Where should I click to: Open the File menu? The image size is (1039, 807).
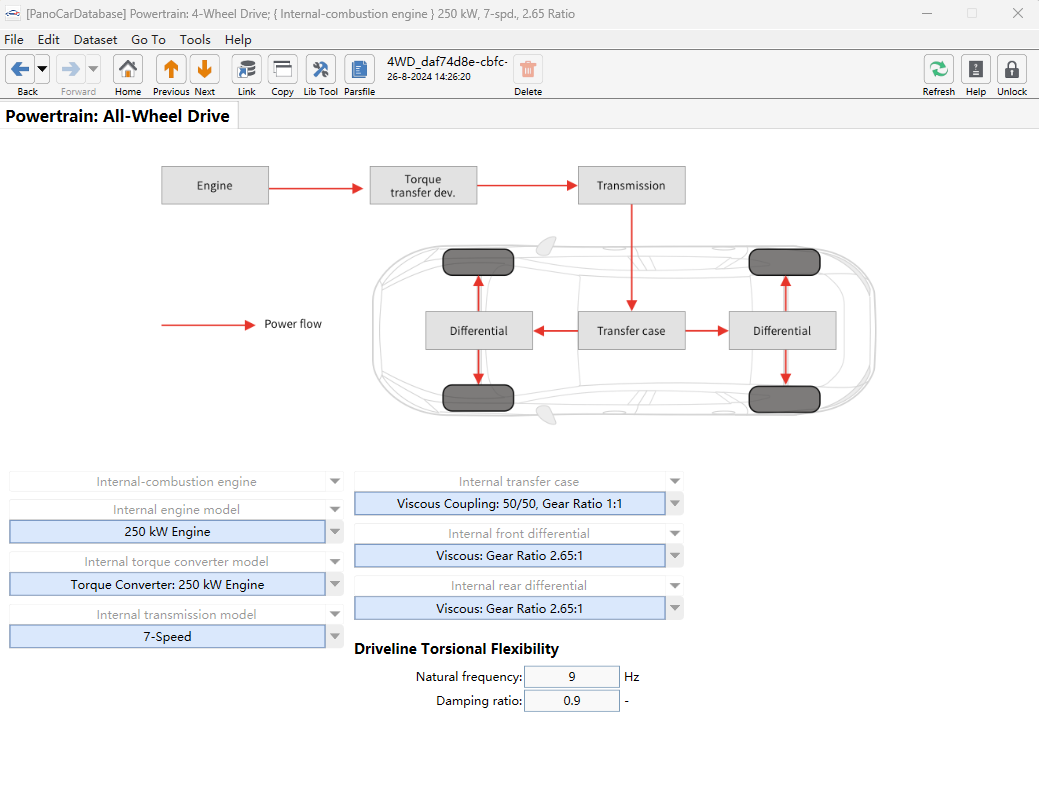[14, 40]
